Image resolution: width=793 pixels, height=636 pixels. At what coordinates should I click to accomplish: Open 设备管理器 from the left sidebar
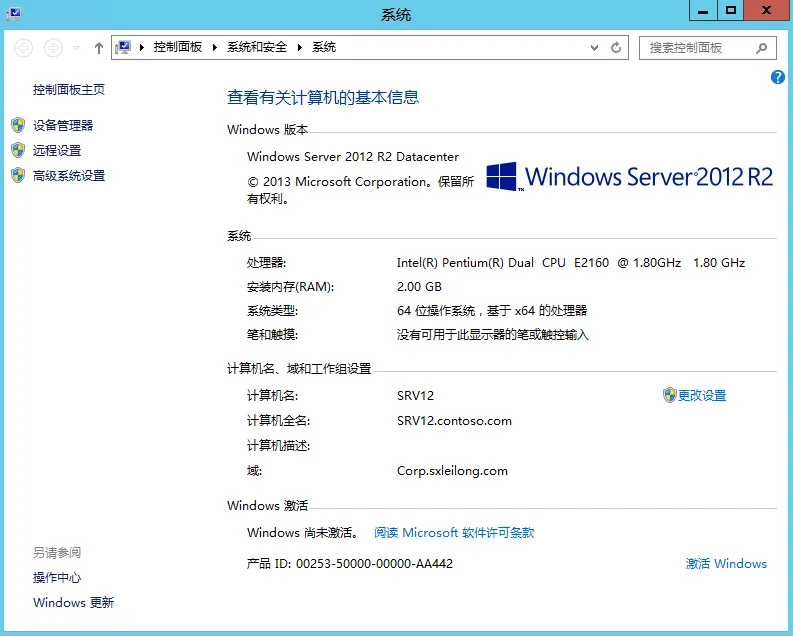tap(62, 125)
